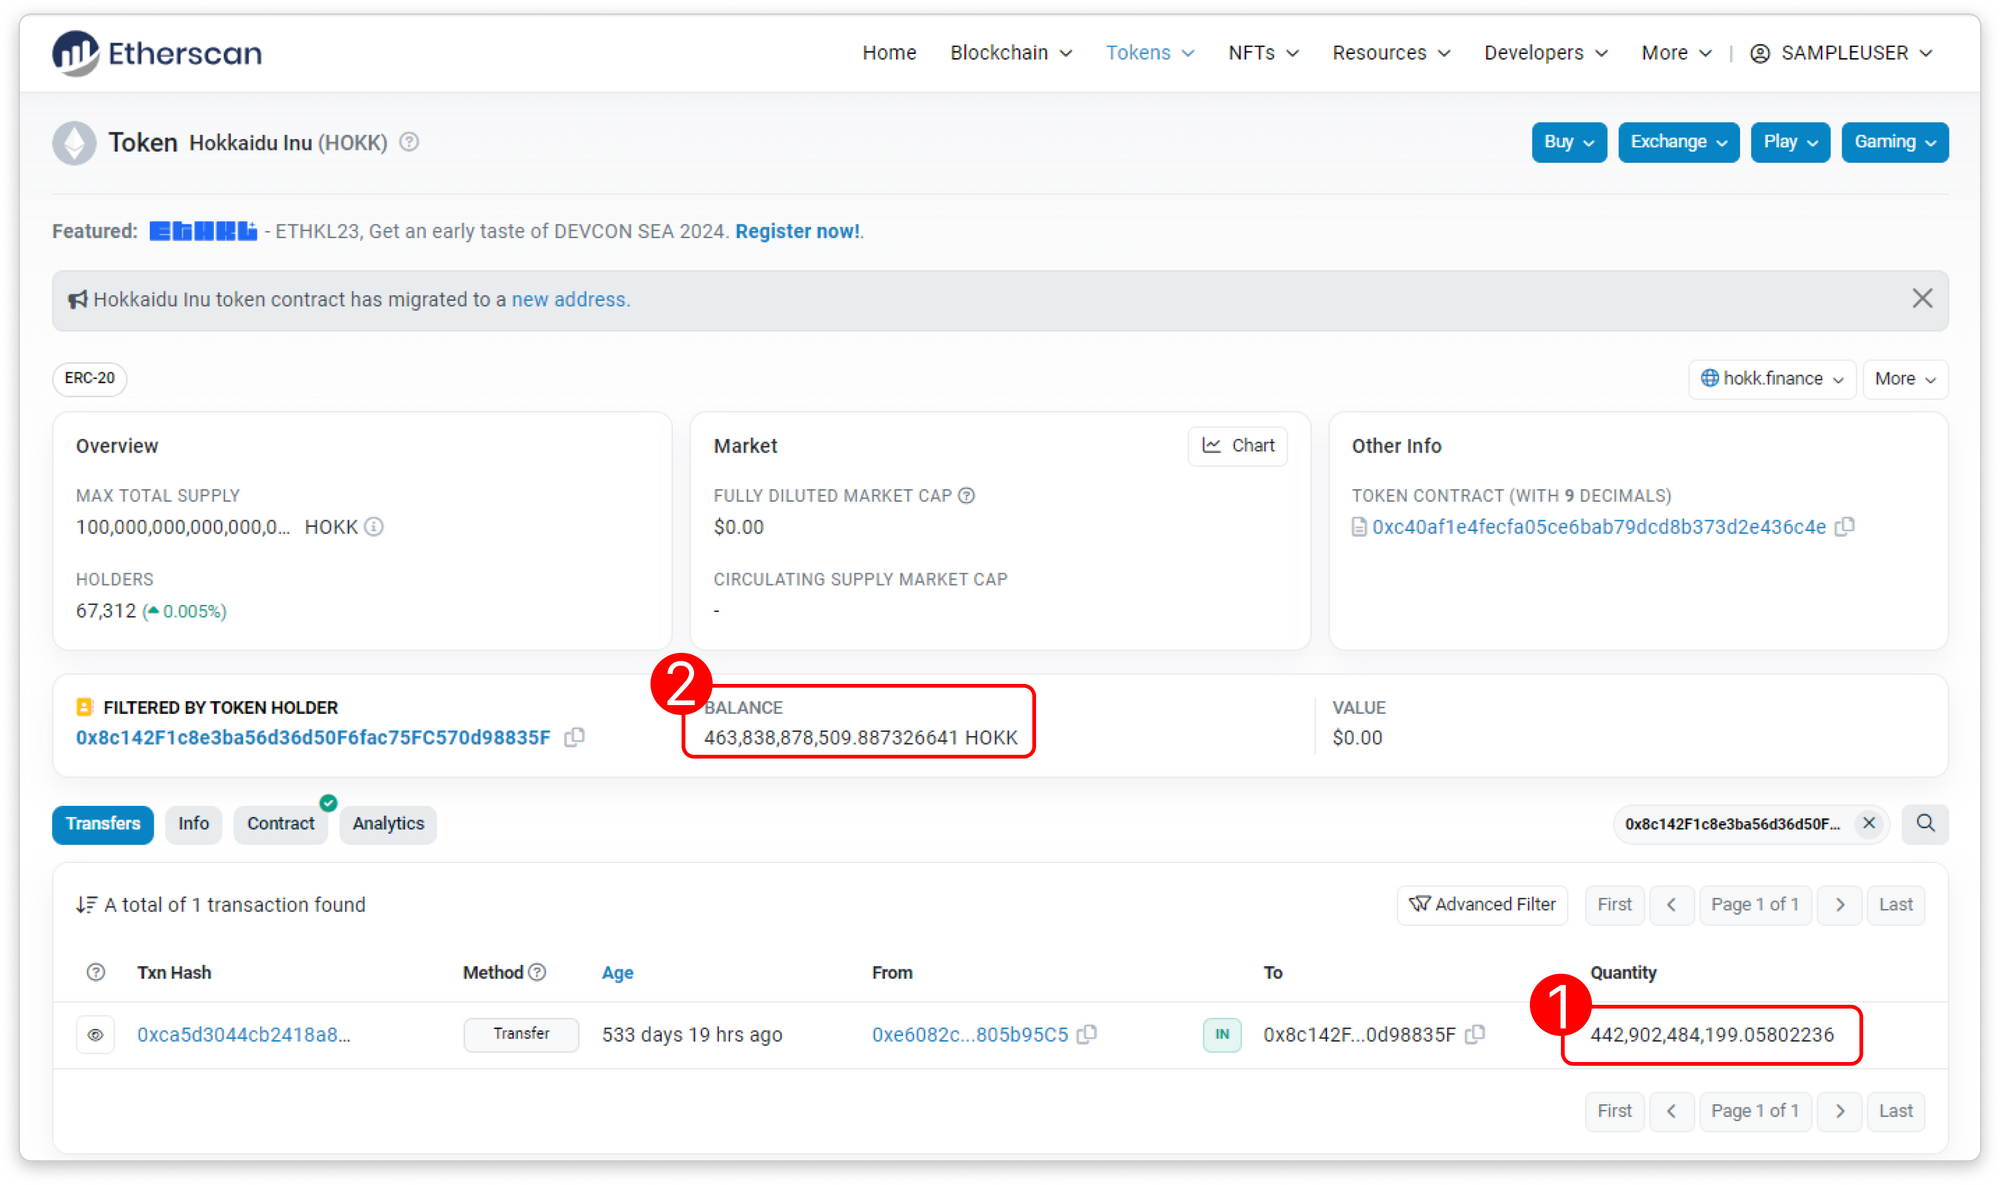Image resolution: width=2000 pixels, height=1185 pixels.
Task: Sort by the Age column header
Action: (617, 972)
